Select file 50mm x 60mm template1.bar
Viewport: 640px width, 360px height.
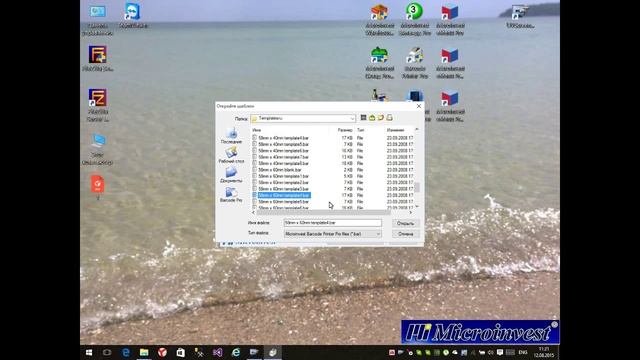point(283,176)
